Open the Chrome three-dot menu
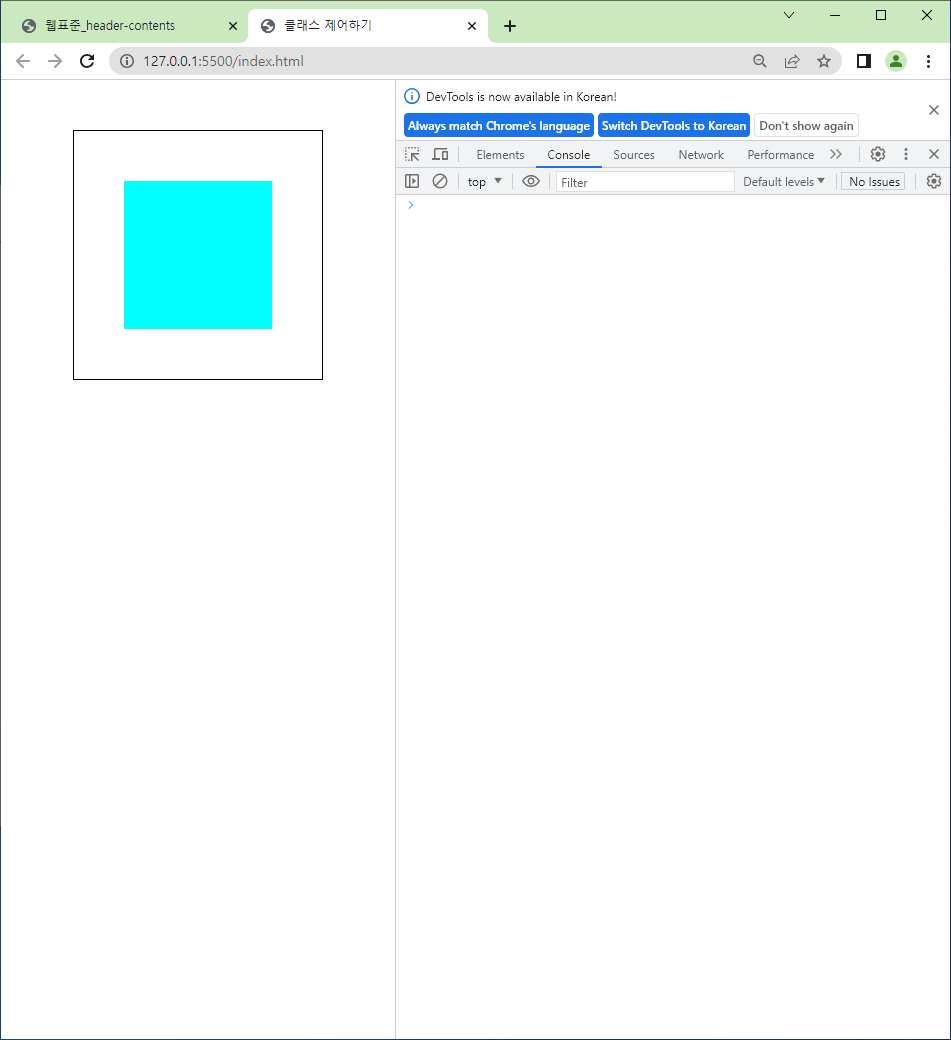This screenshot has height=1040, width=951. click(928, 61)
